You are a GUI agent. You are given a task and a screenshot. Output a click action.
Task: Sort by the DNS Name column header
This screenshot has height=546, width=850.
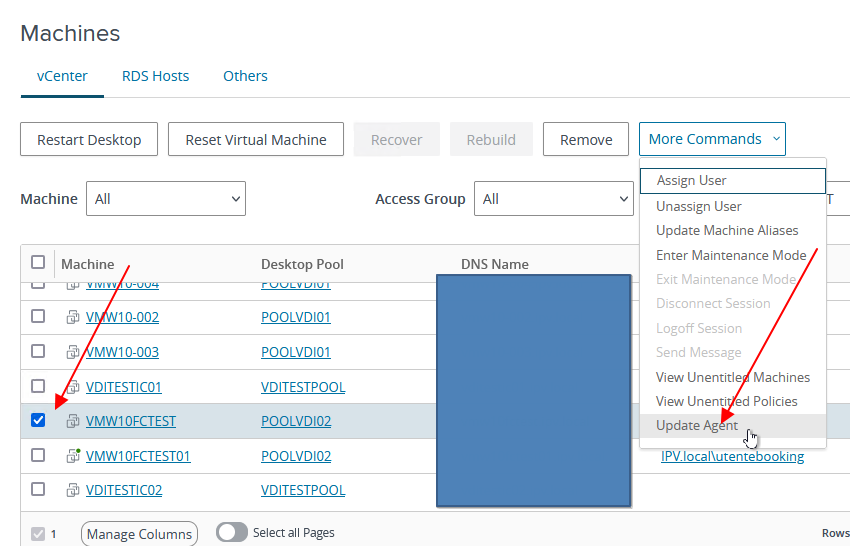tap(495, 264)
